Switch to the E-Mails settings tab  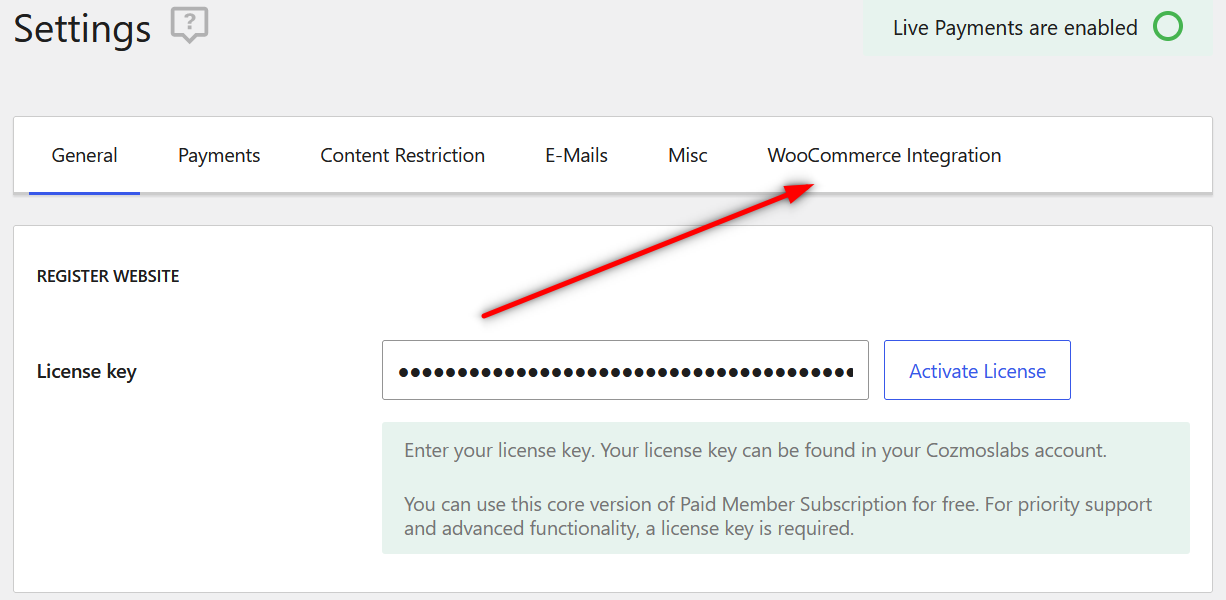click(x=576, y=155)
